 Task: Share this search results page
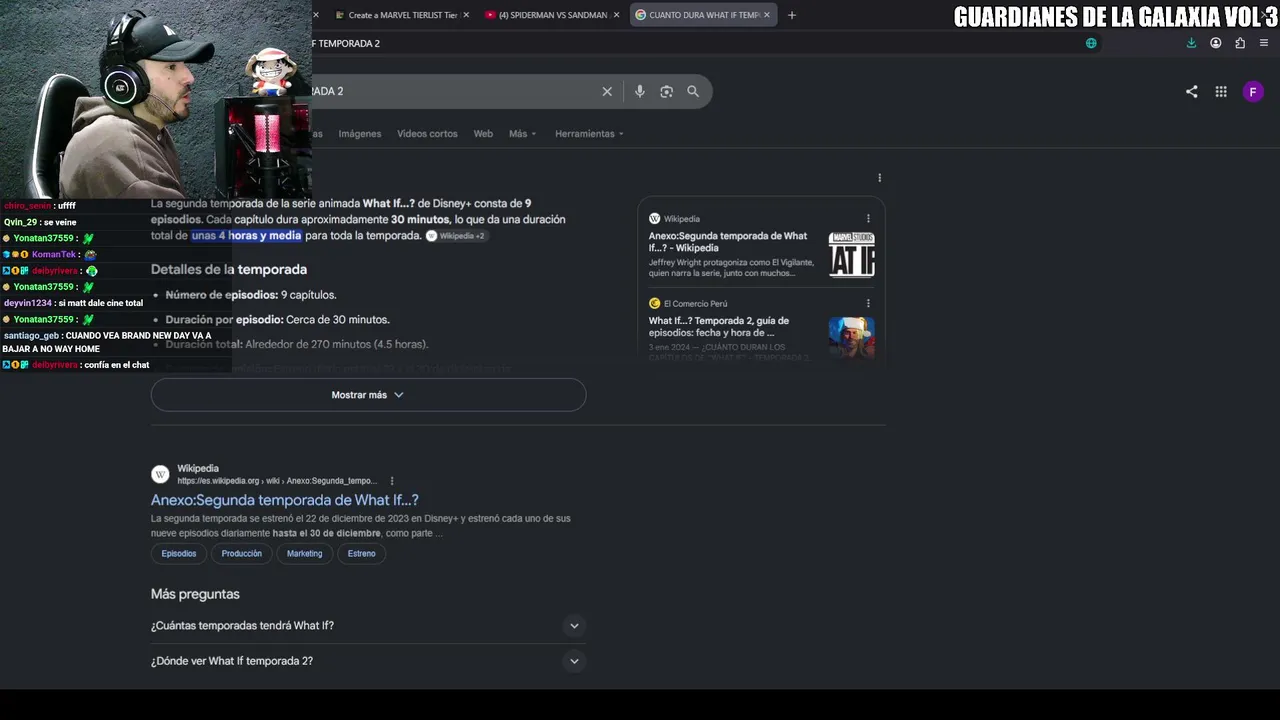1191,91
